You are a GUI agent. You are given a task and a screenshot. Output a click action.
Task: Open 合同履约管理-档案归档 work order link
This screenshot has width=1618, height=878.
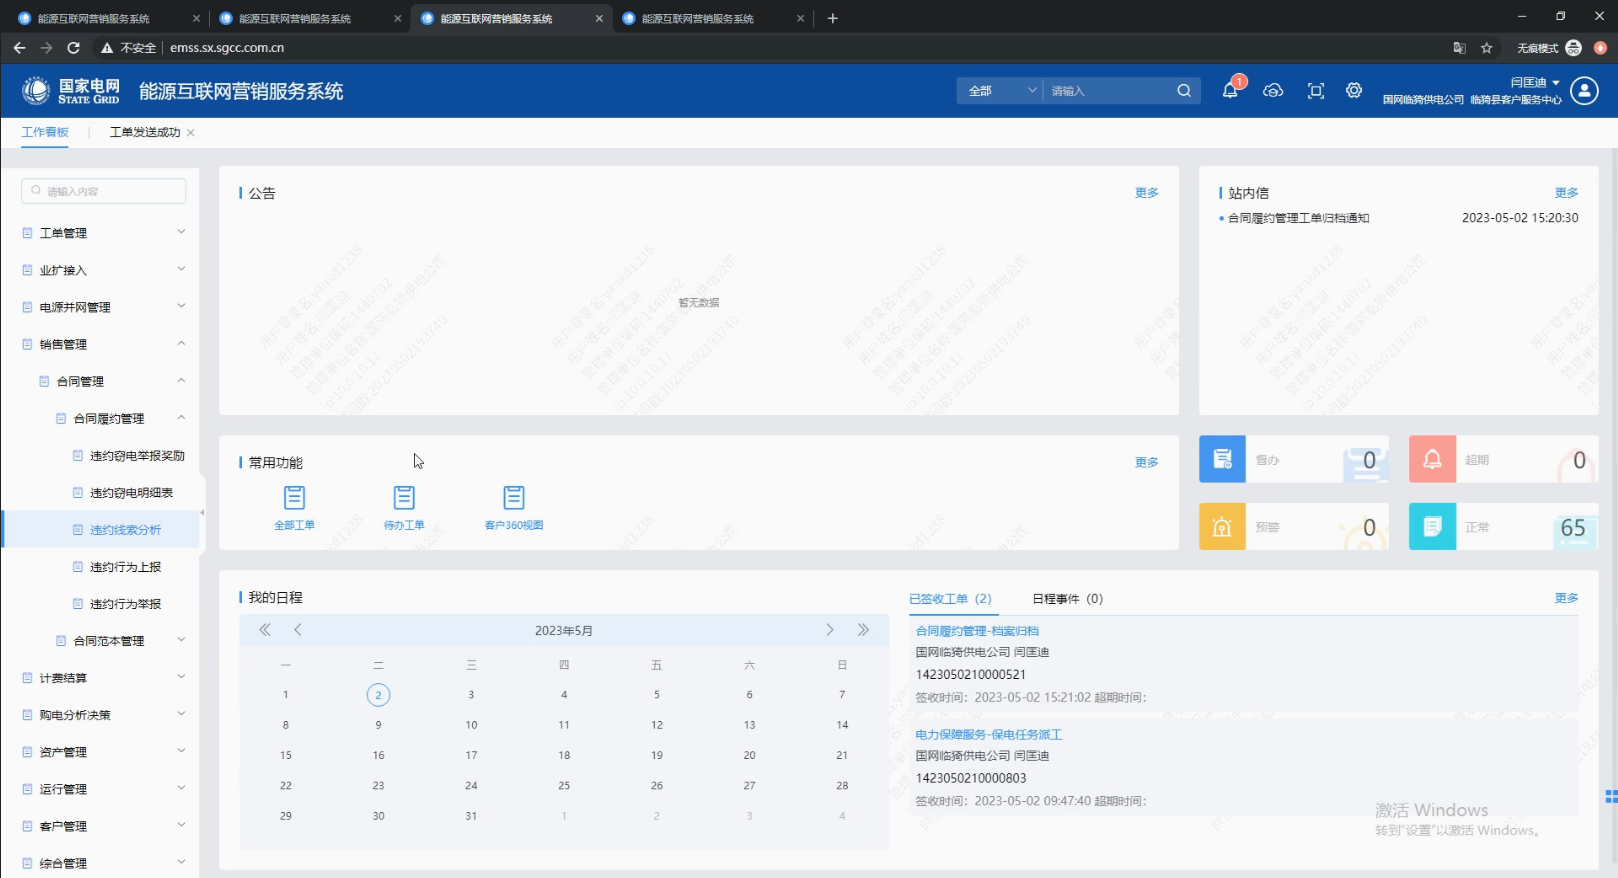coord(977,631)
